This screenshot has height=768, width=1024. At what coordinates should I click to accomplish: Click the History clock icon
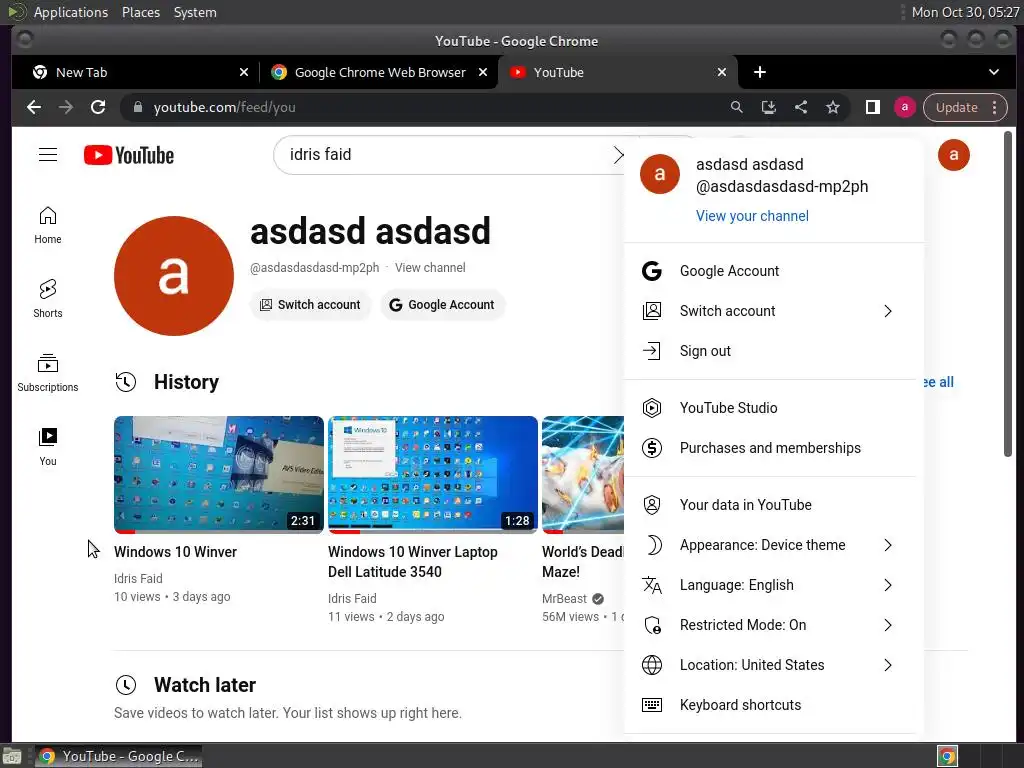pos(125,382)
